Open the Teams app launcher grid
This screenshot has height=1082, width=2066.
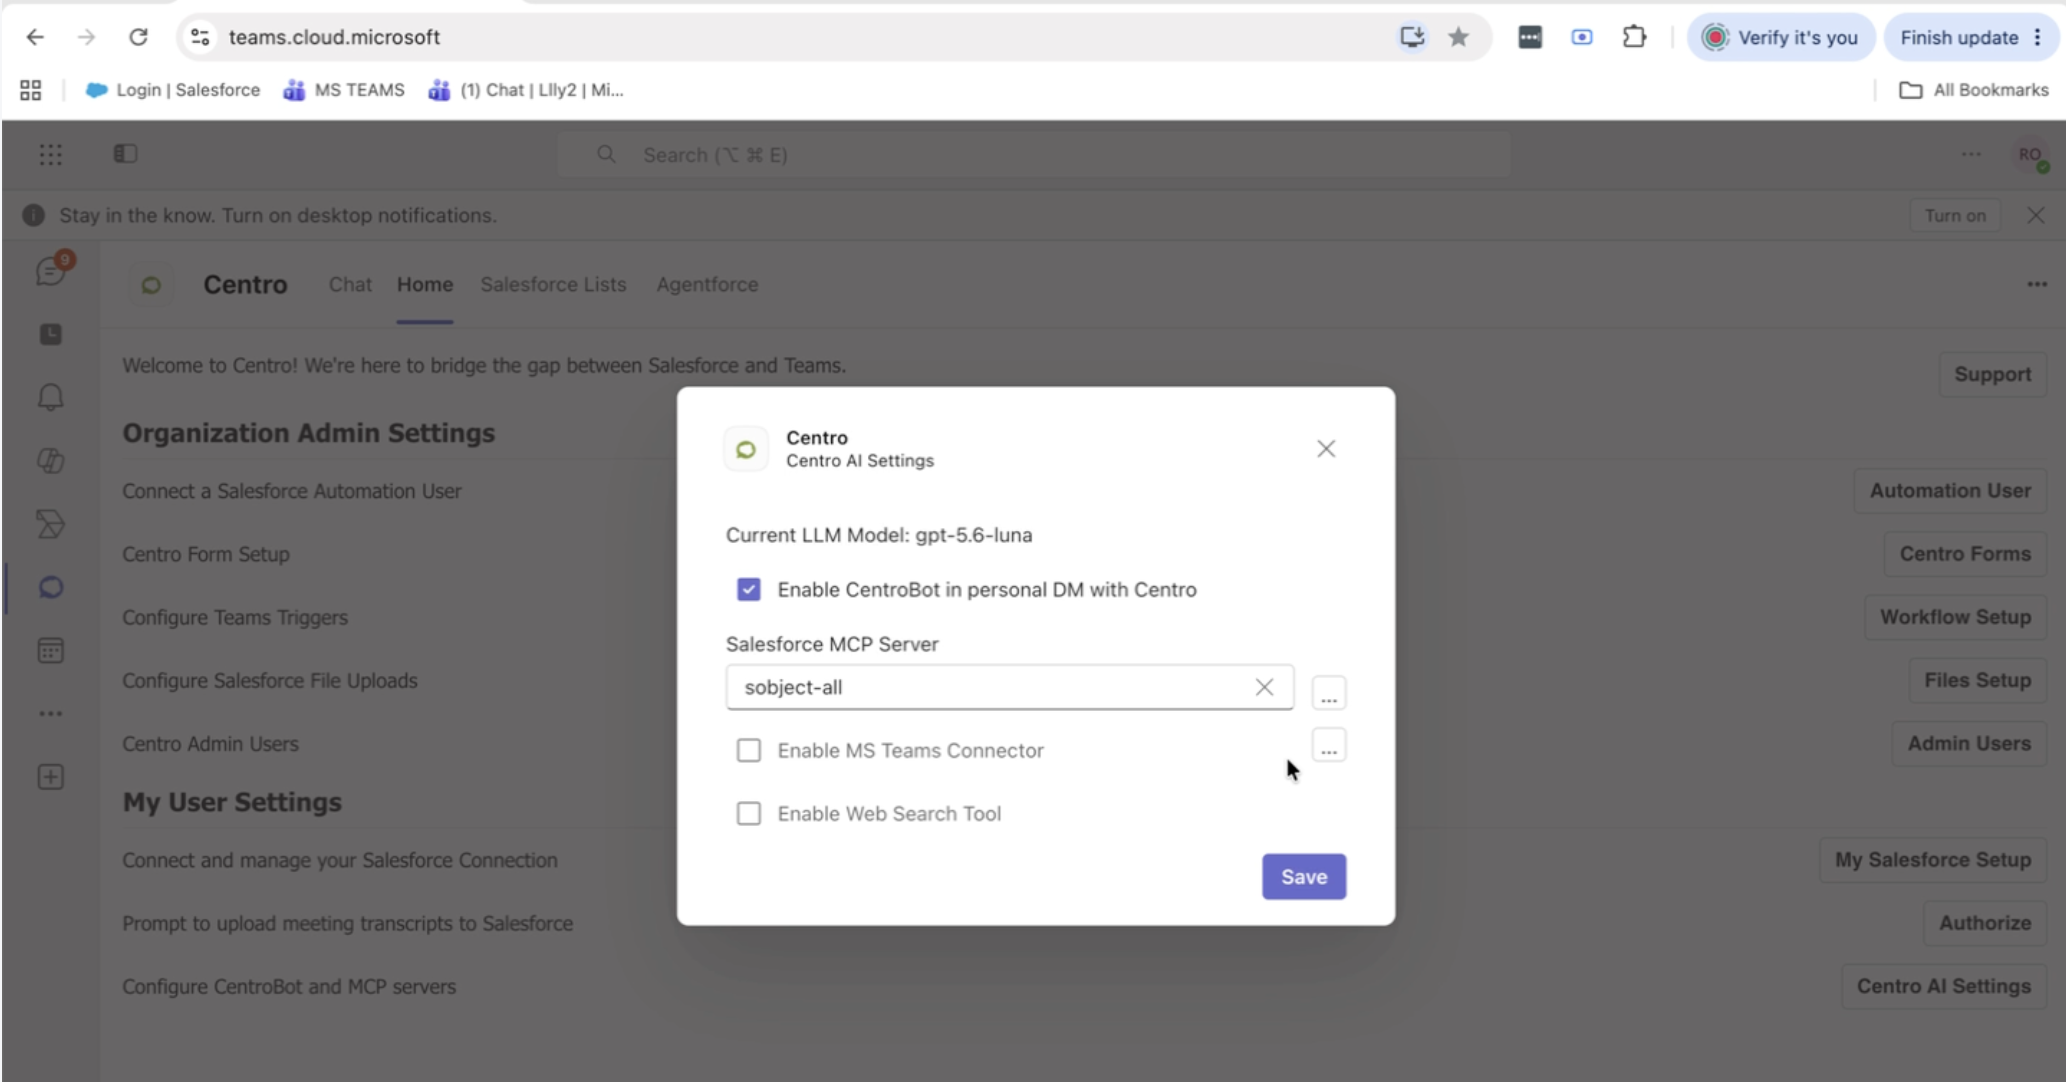pyautogui.click(x=50, y=155)
